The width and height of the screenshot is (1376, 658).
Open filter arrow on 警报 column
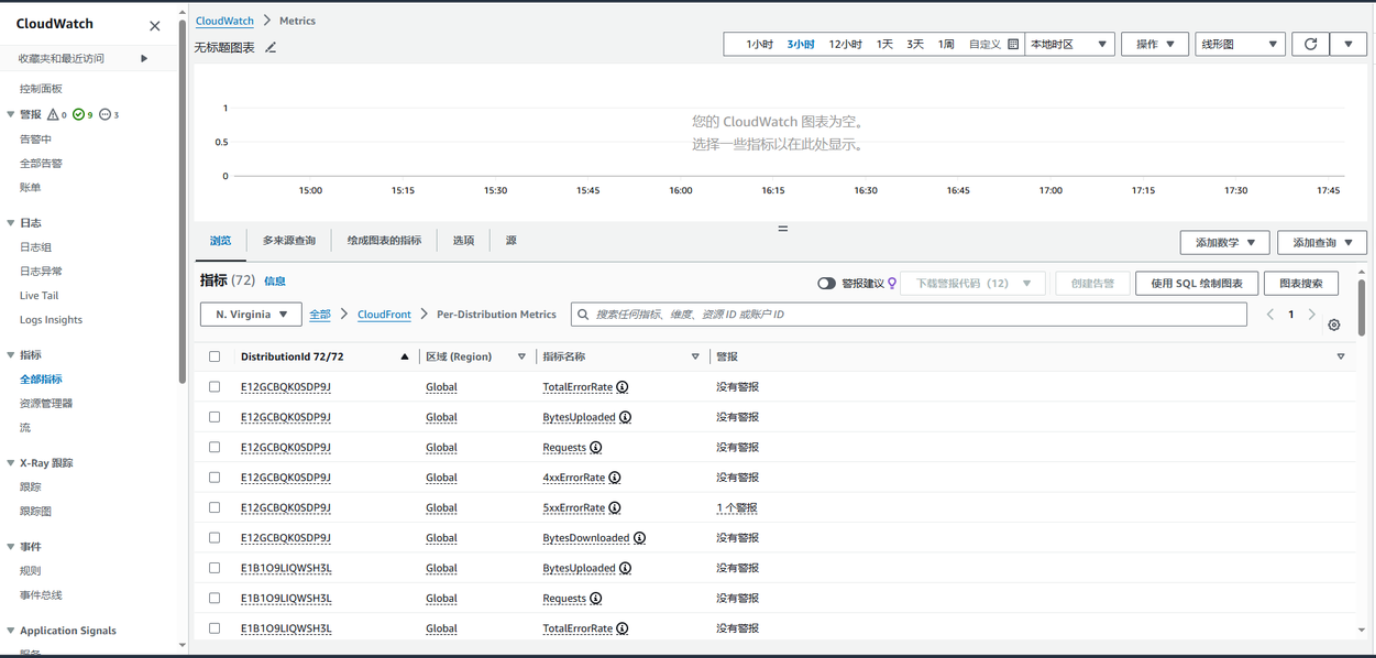tap(1341, 356)
